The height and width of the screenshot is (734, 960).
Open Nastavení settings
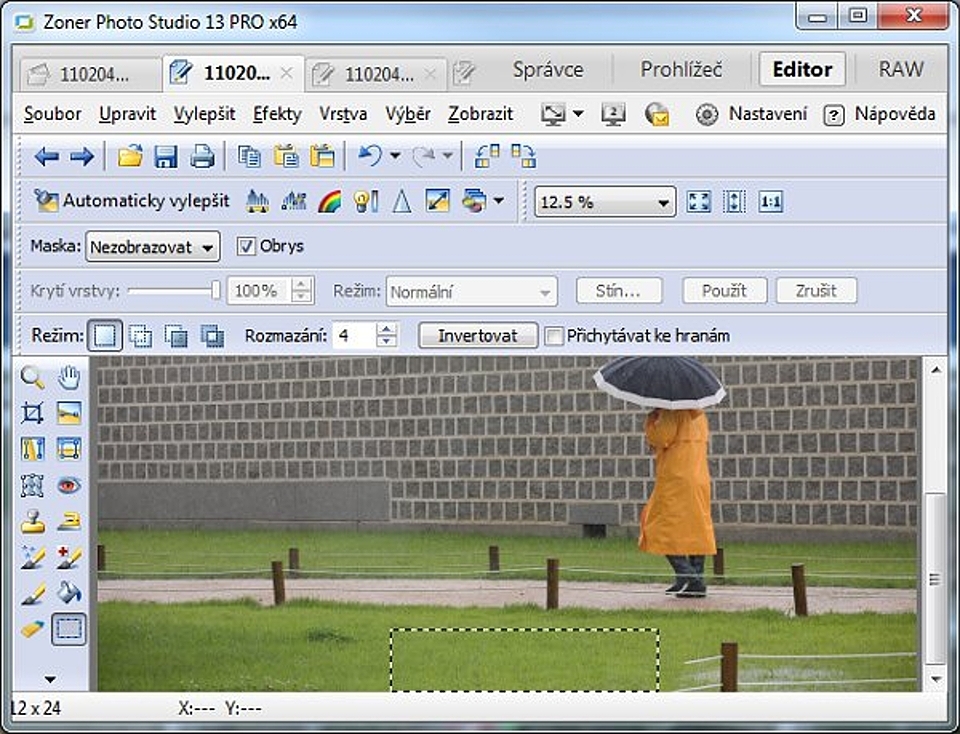(x=752, y=114)
